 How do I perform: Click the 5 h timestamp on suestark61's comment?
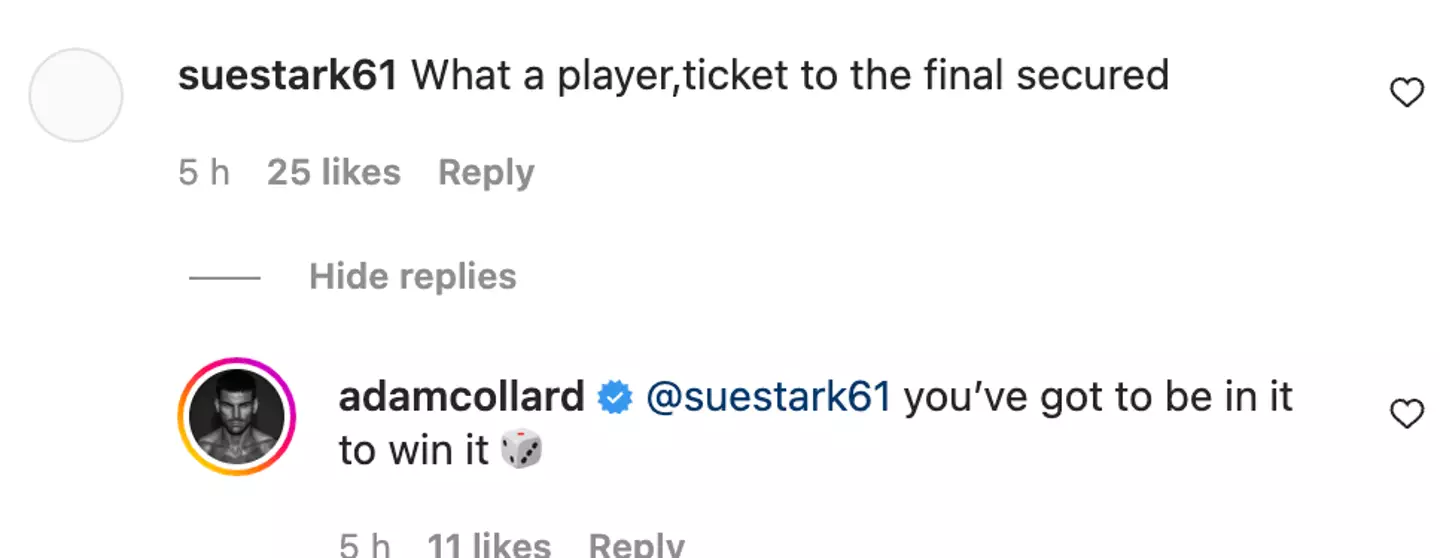tap(204, 173)
